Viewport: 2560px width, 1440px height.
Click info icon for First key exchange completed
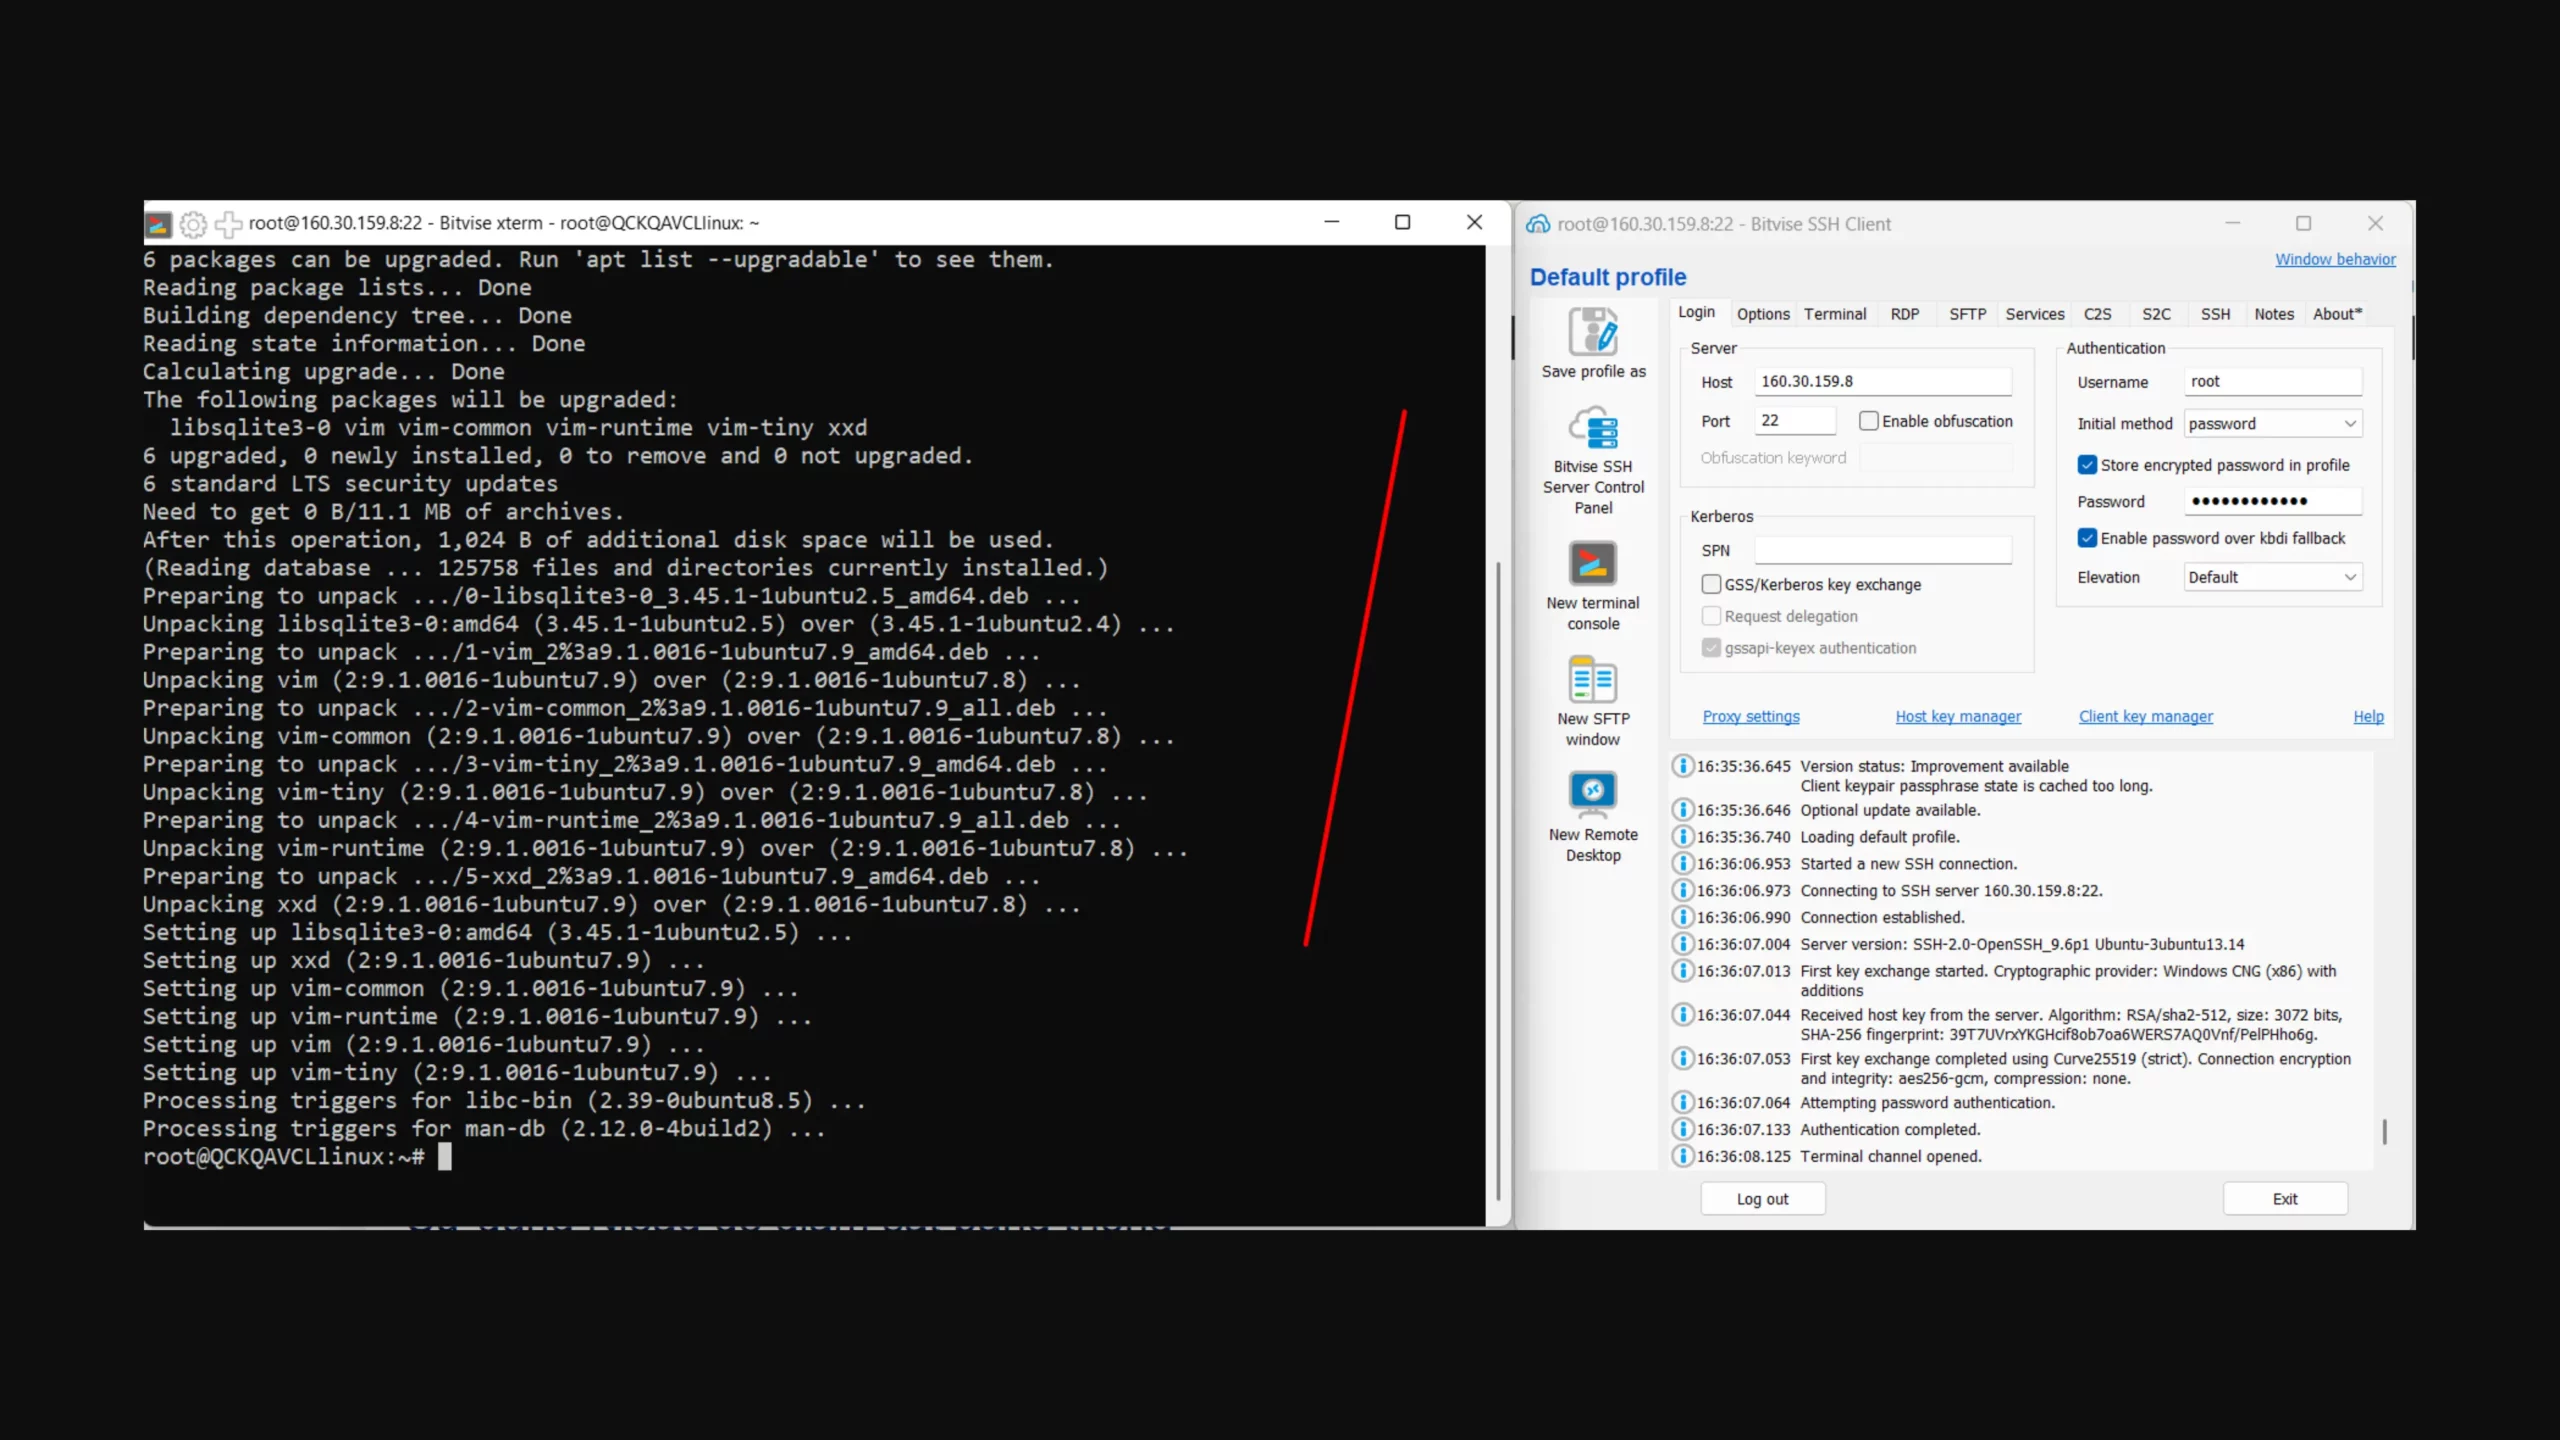1683,1058
